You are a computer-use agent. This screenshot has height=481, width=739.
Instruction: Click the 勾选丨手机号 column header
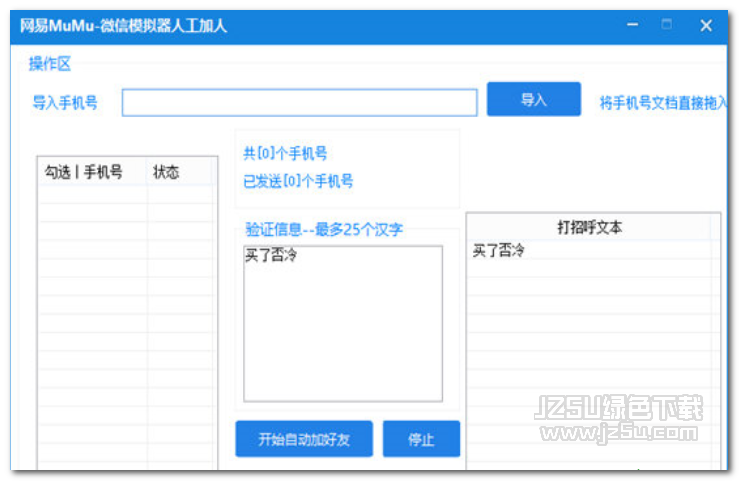(92, 172)
